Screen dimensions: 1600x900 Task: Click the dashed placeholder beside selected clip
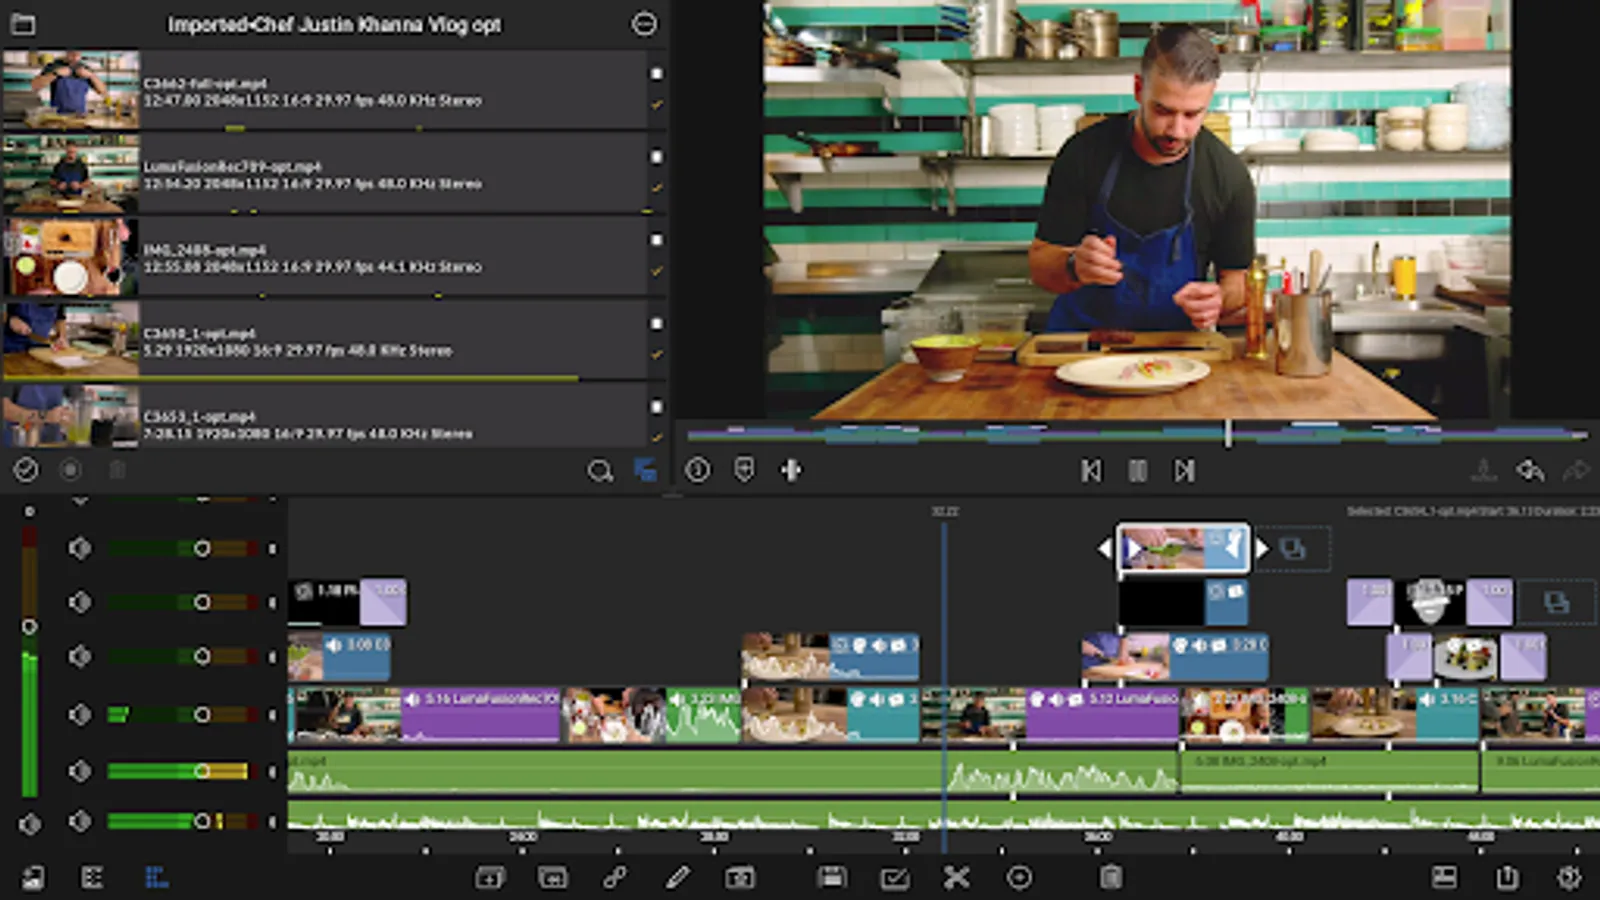pyautogui.click(x=1293, y=549)
